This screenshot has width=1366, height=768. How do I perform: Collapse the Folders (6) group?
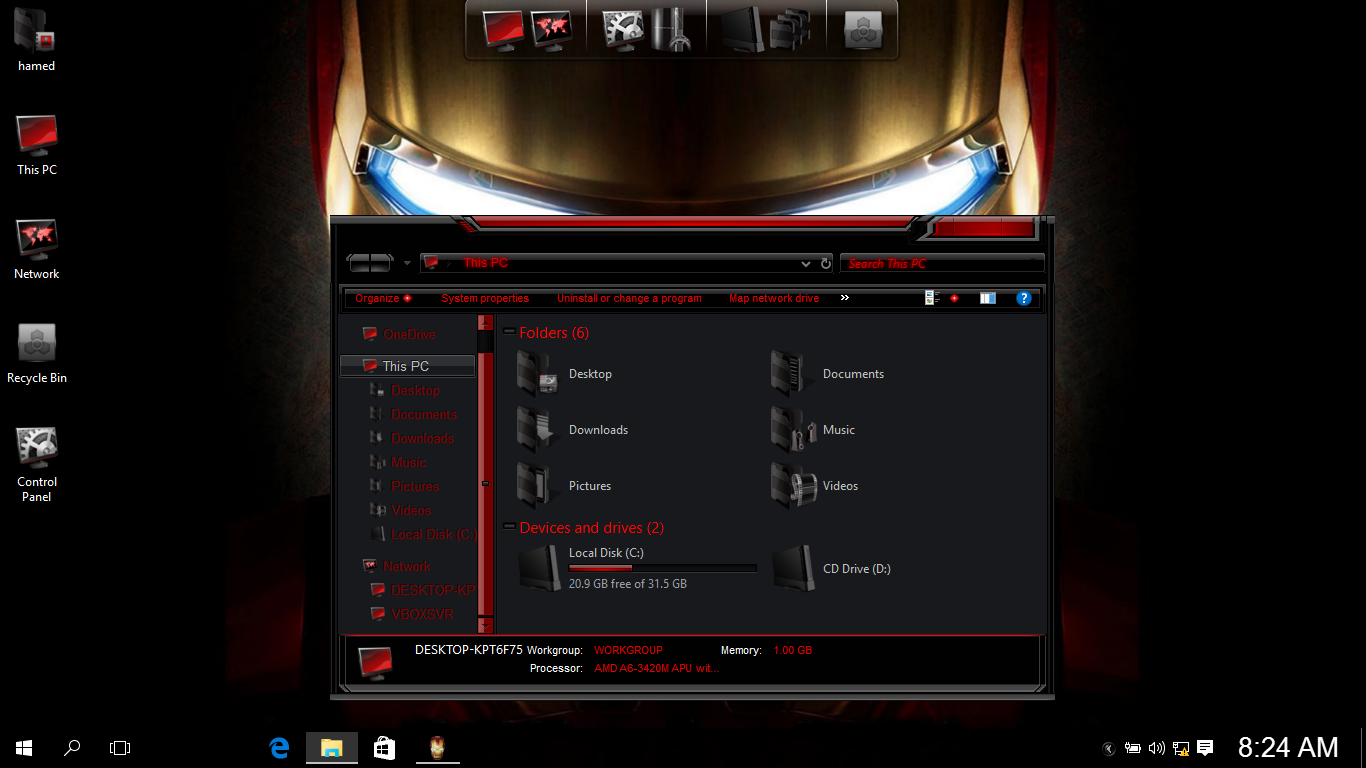[x=509, y=332]
